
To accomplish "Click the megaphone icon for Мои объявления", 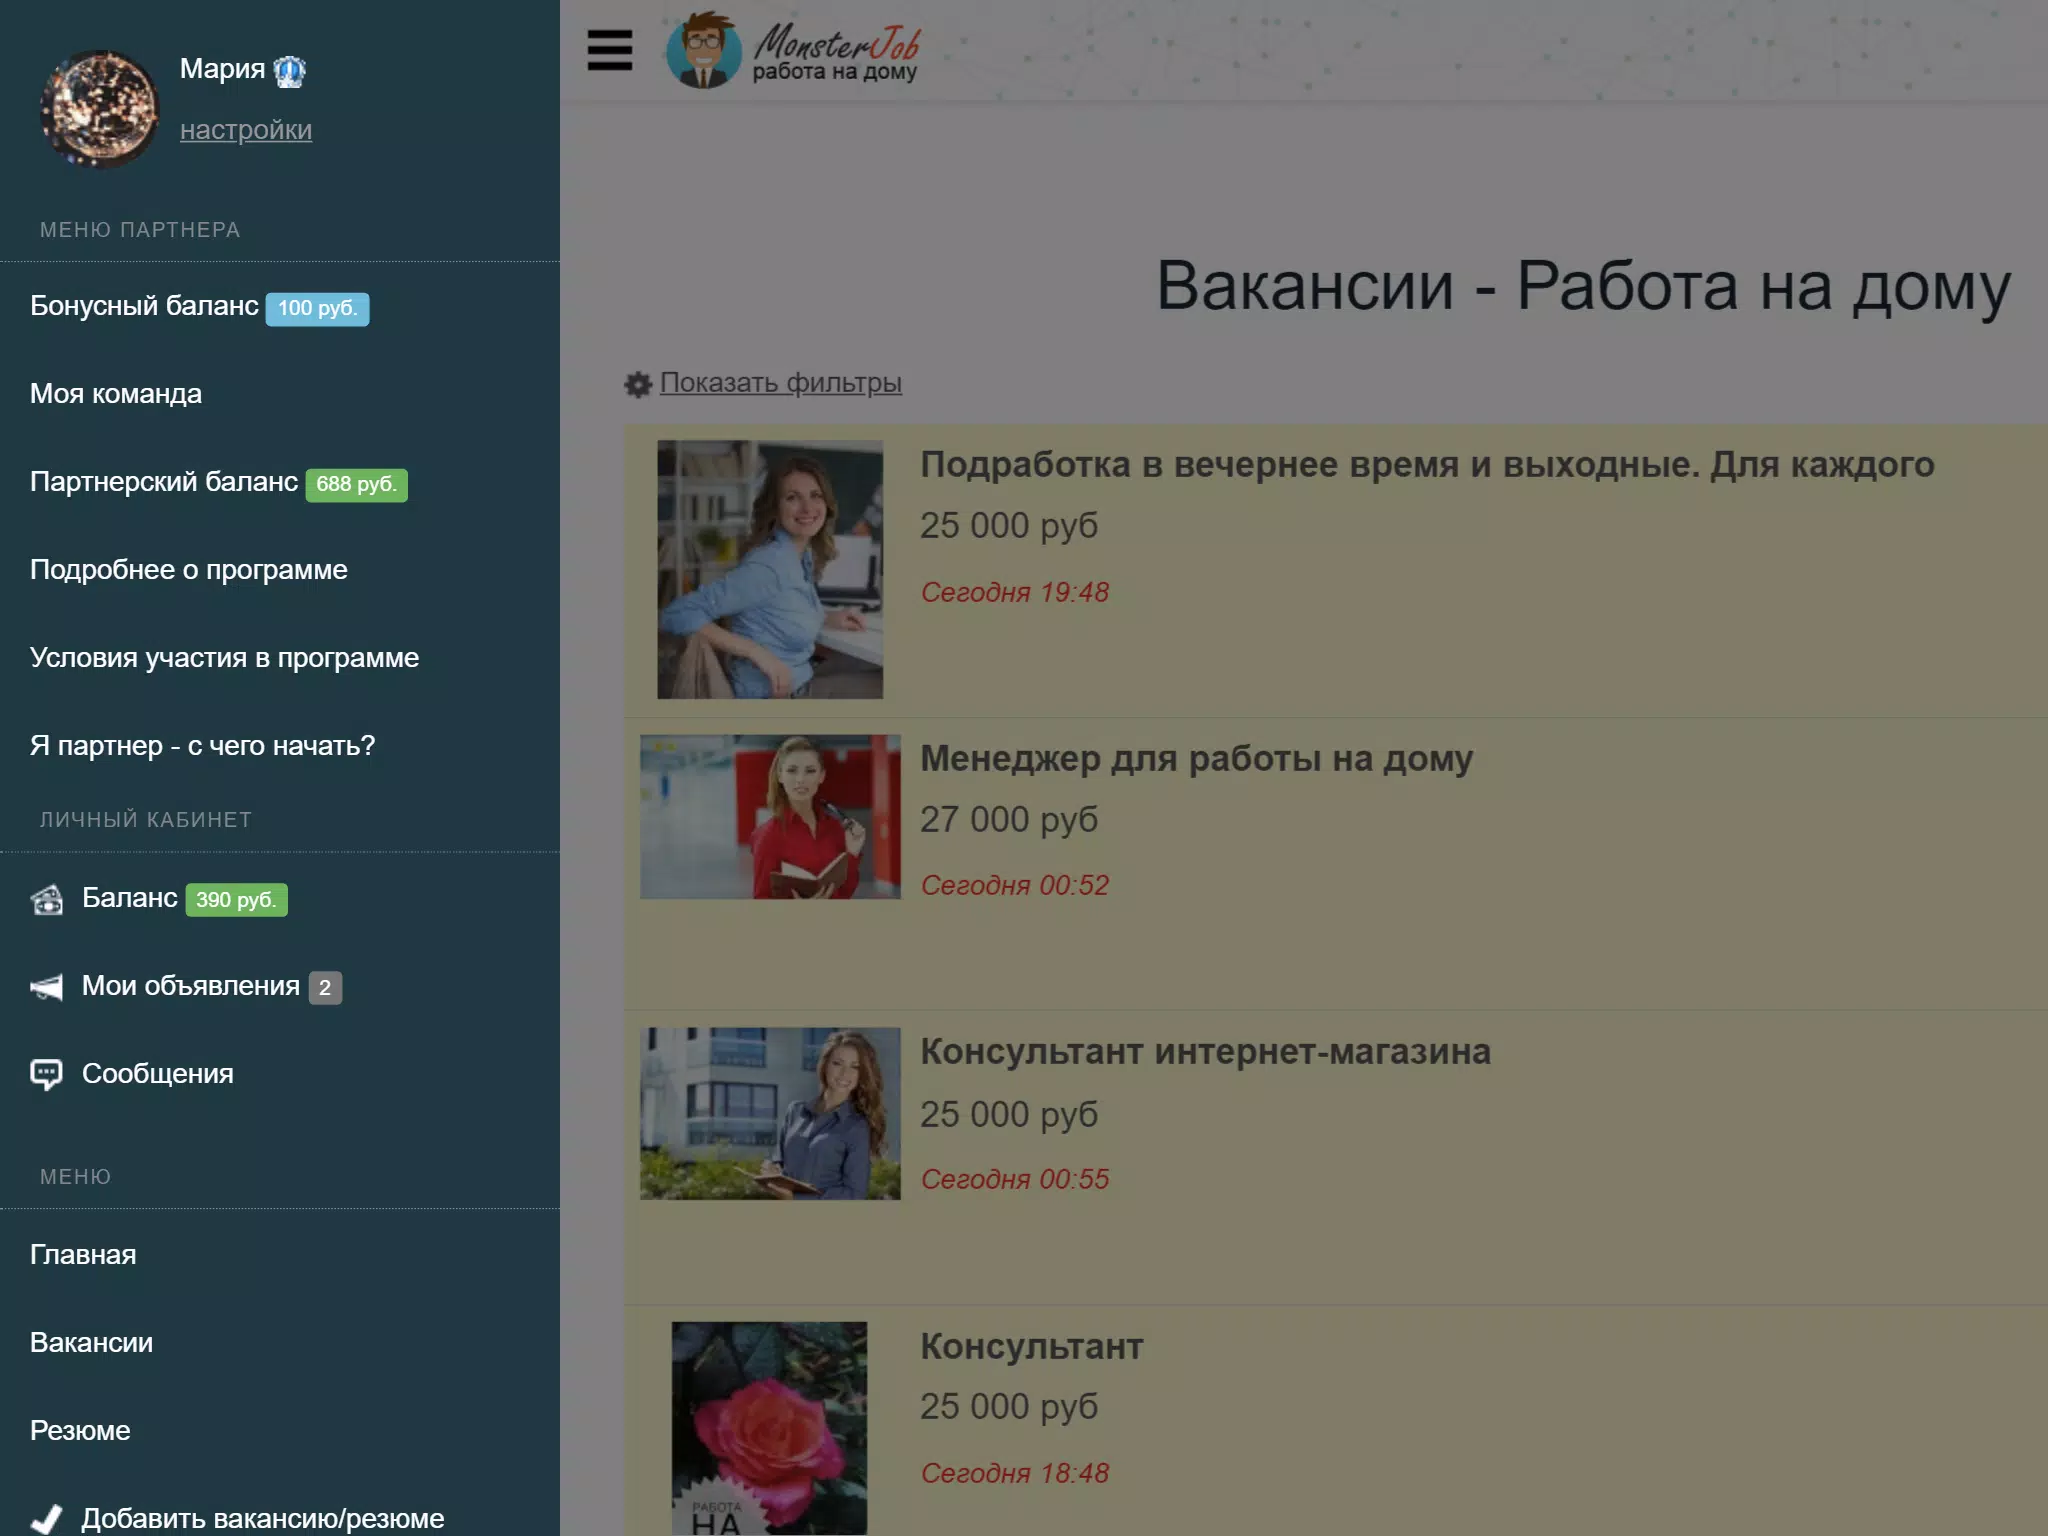I will point(46,987).
